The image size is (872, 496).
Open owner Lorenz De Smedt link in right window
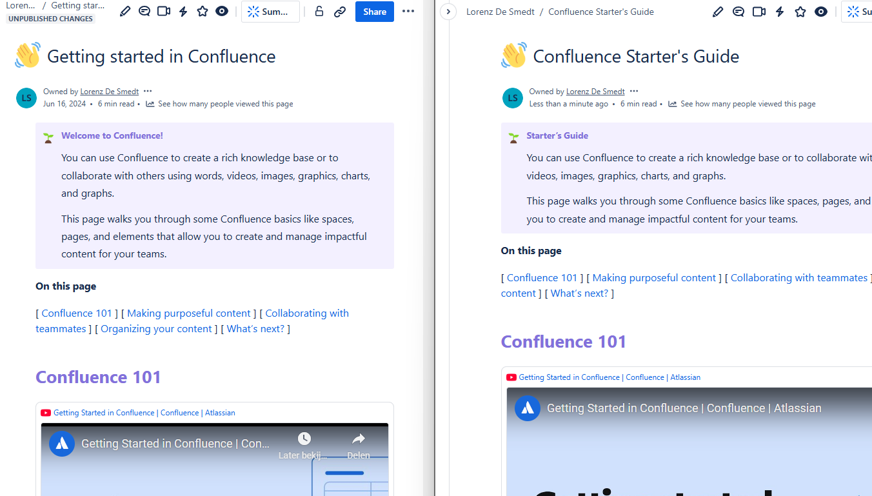pos(595,92)
